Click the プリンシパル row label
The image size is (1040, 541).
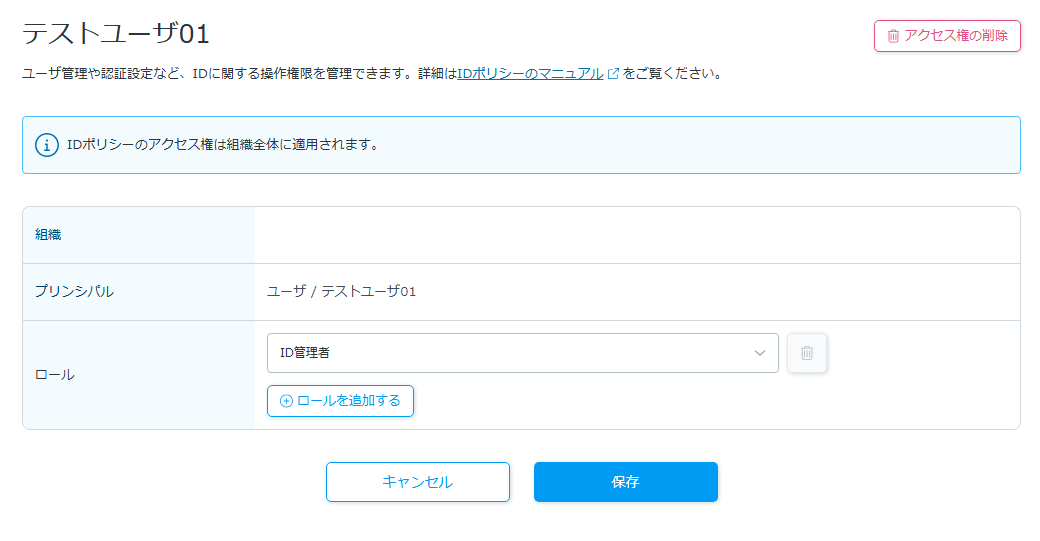click(x=74, y=292)
